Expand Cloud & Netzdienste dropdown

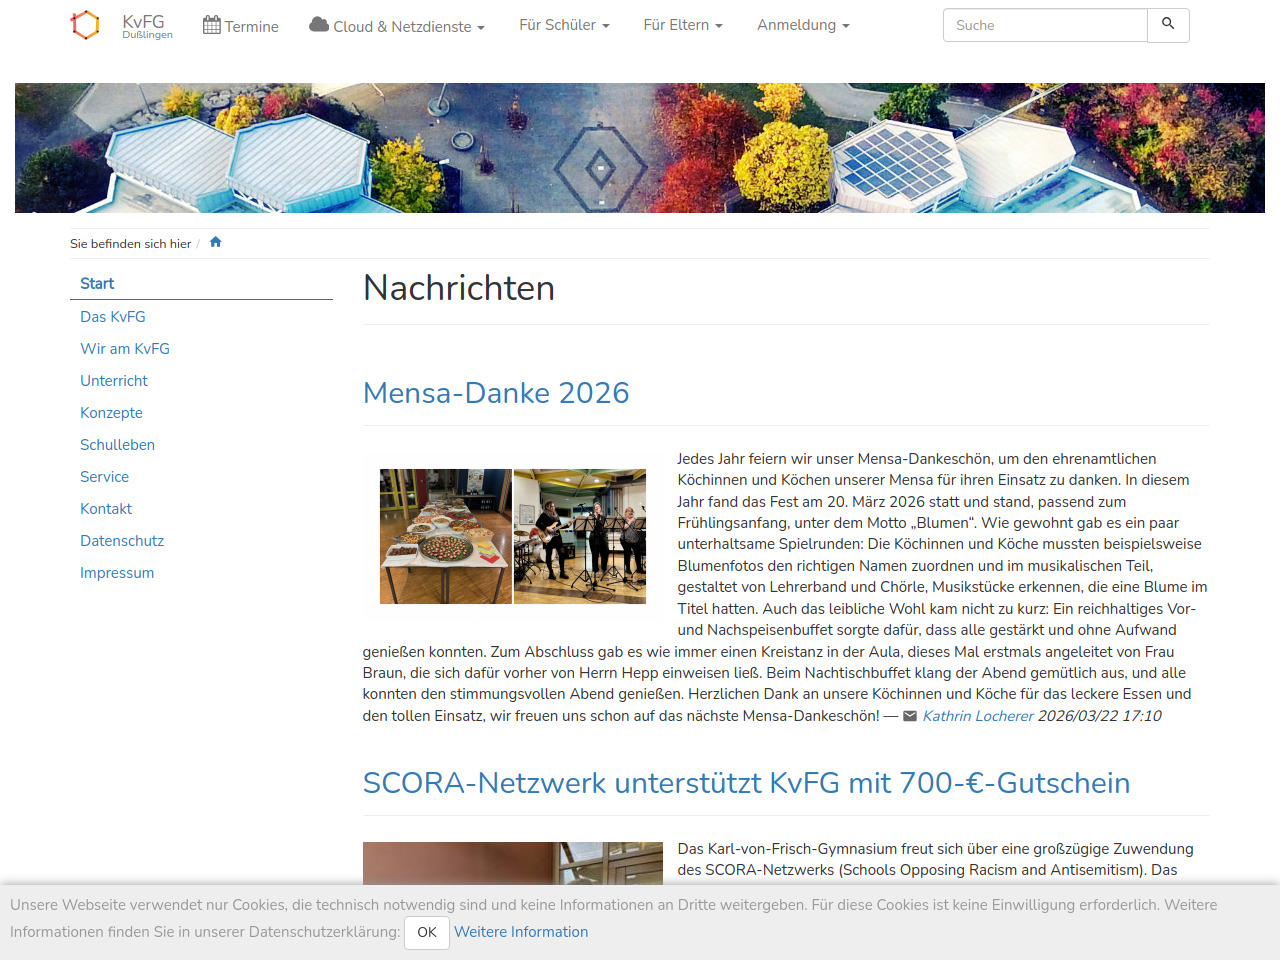tap(397, 26)
